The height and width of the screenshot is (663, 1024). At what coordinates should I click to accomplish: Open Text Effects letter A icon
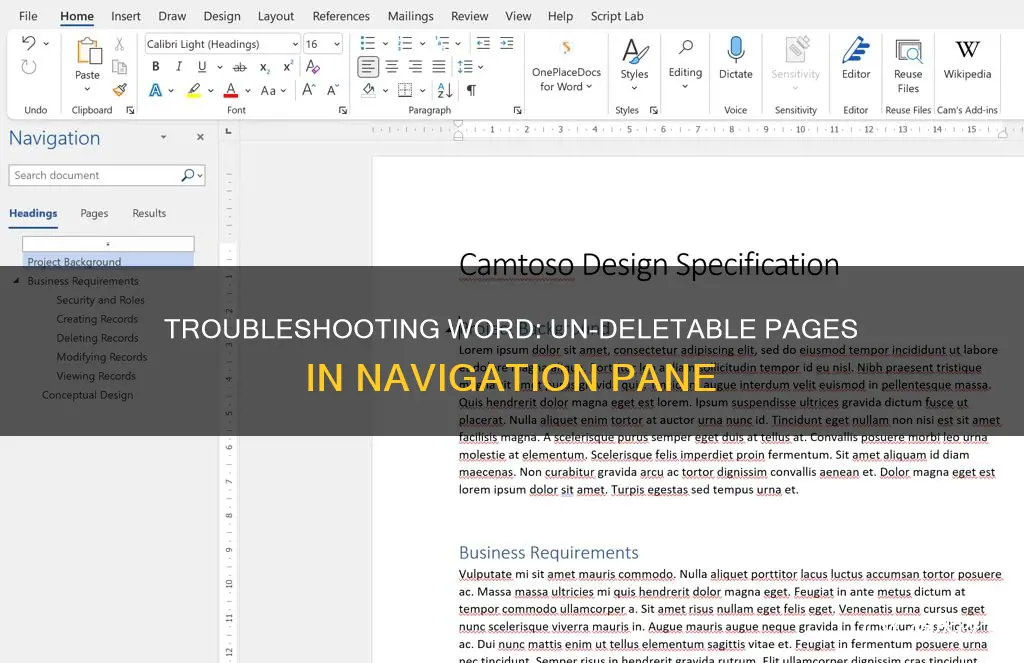(x=155, y=90)
